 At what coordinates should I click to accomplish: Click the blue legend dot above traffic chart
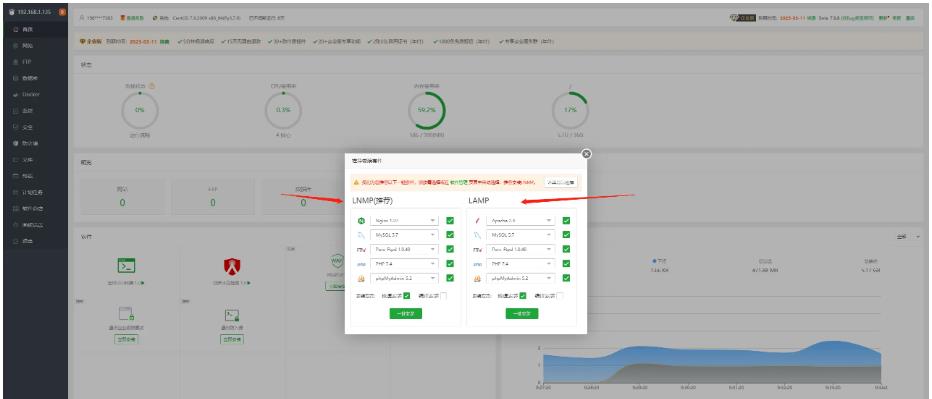(x=654, y=260)
